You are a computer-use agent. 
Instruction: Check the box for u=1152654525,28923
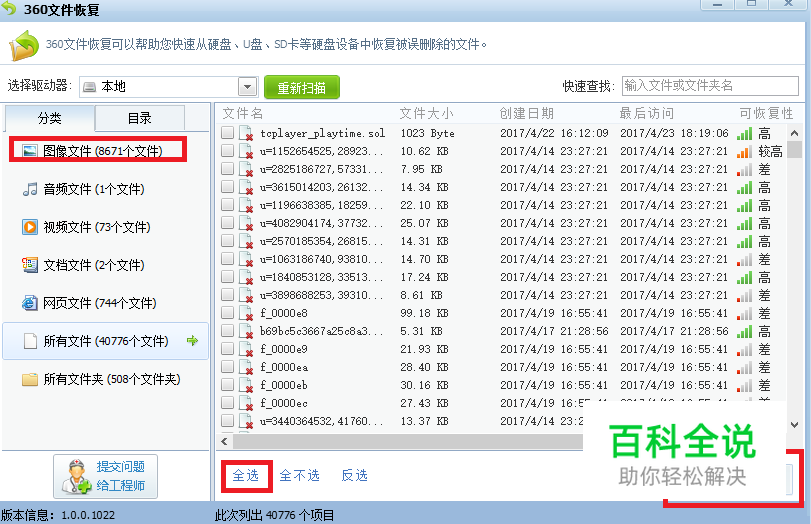click(227, 151)
